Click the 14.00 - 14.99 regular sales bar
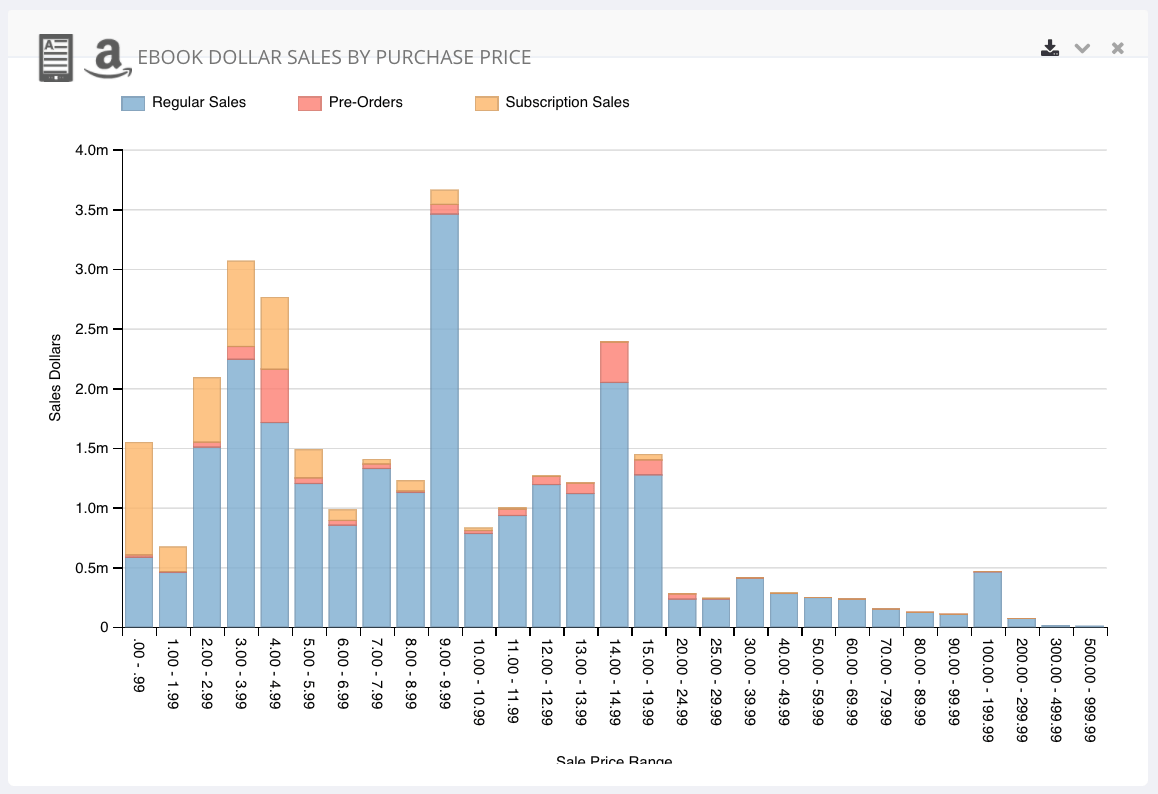This screenshot has height=794, width=1158. [x=614, y=505]
